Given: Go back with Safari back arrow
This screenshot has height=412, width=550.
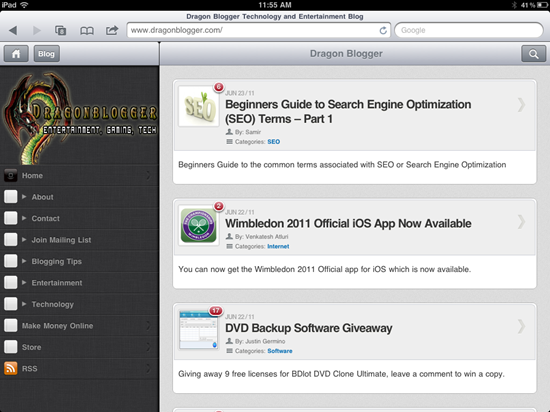Looking at the screenshot, I should [13, 31].
